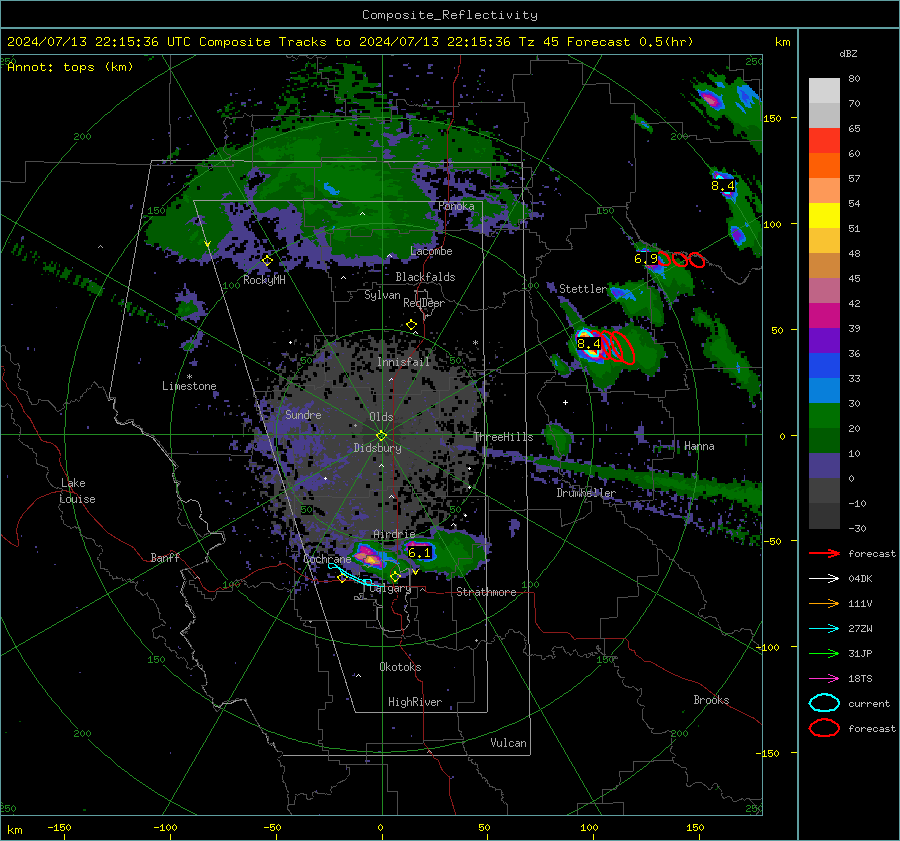Screen dimensions: 900x841
Task: Click the Ponoka city label
Action: (x=456, y=206)
